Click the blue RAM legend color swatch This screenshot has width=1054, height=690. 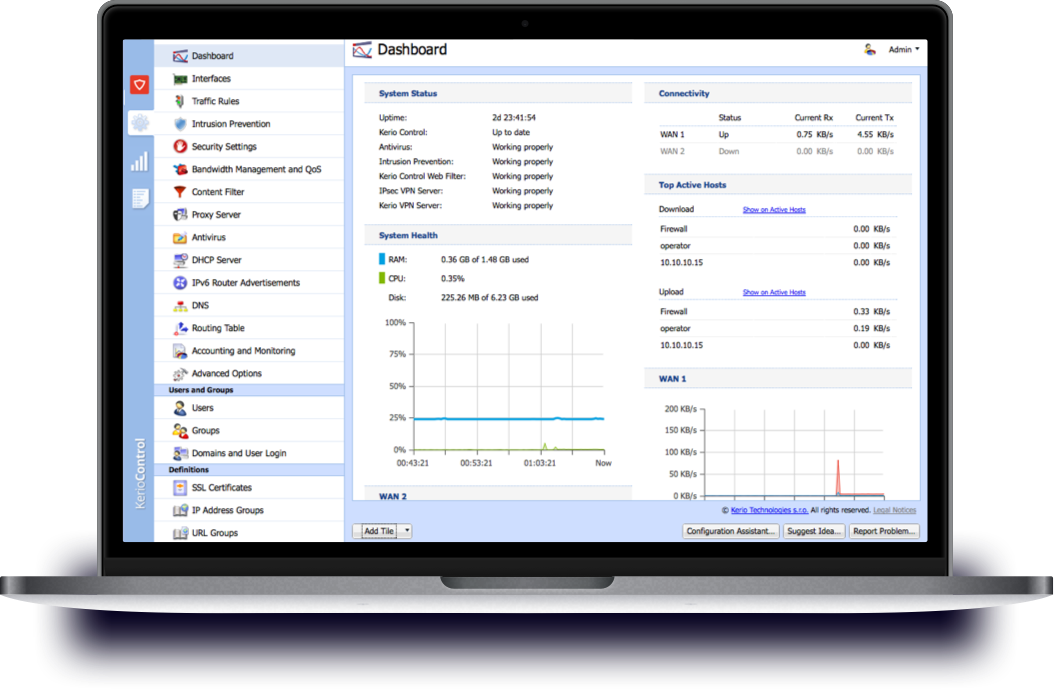382,259
